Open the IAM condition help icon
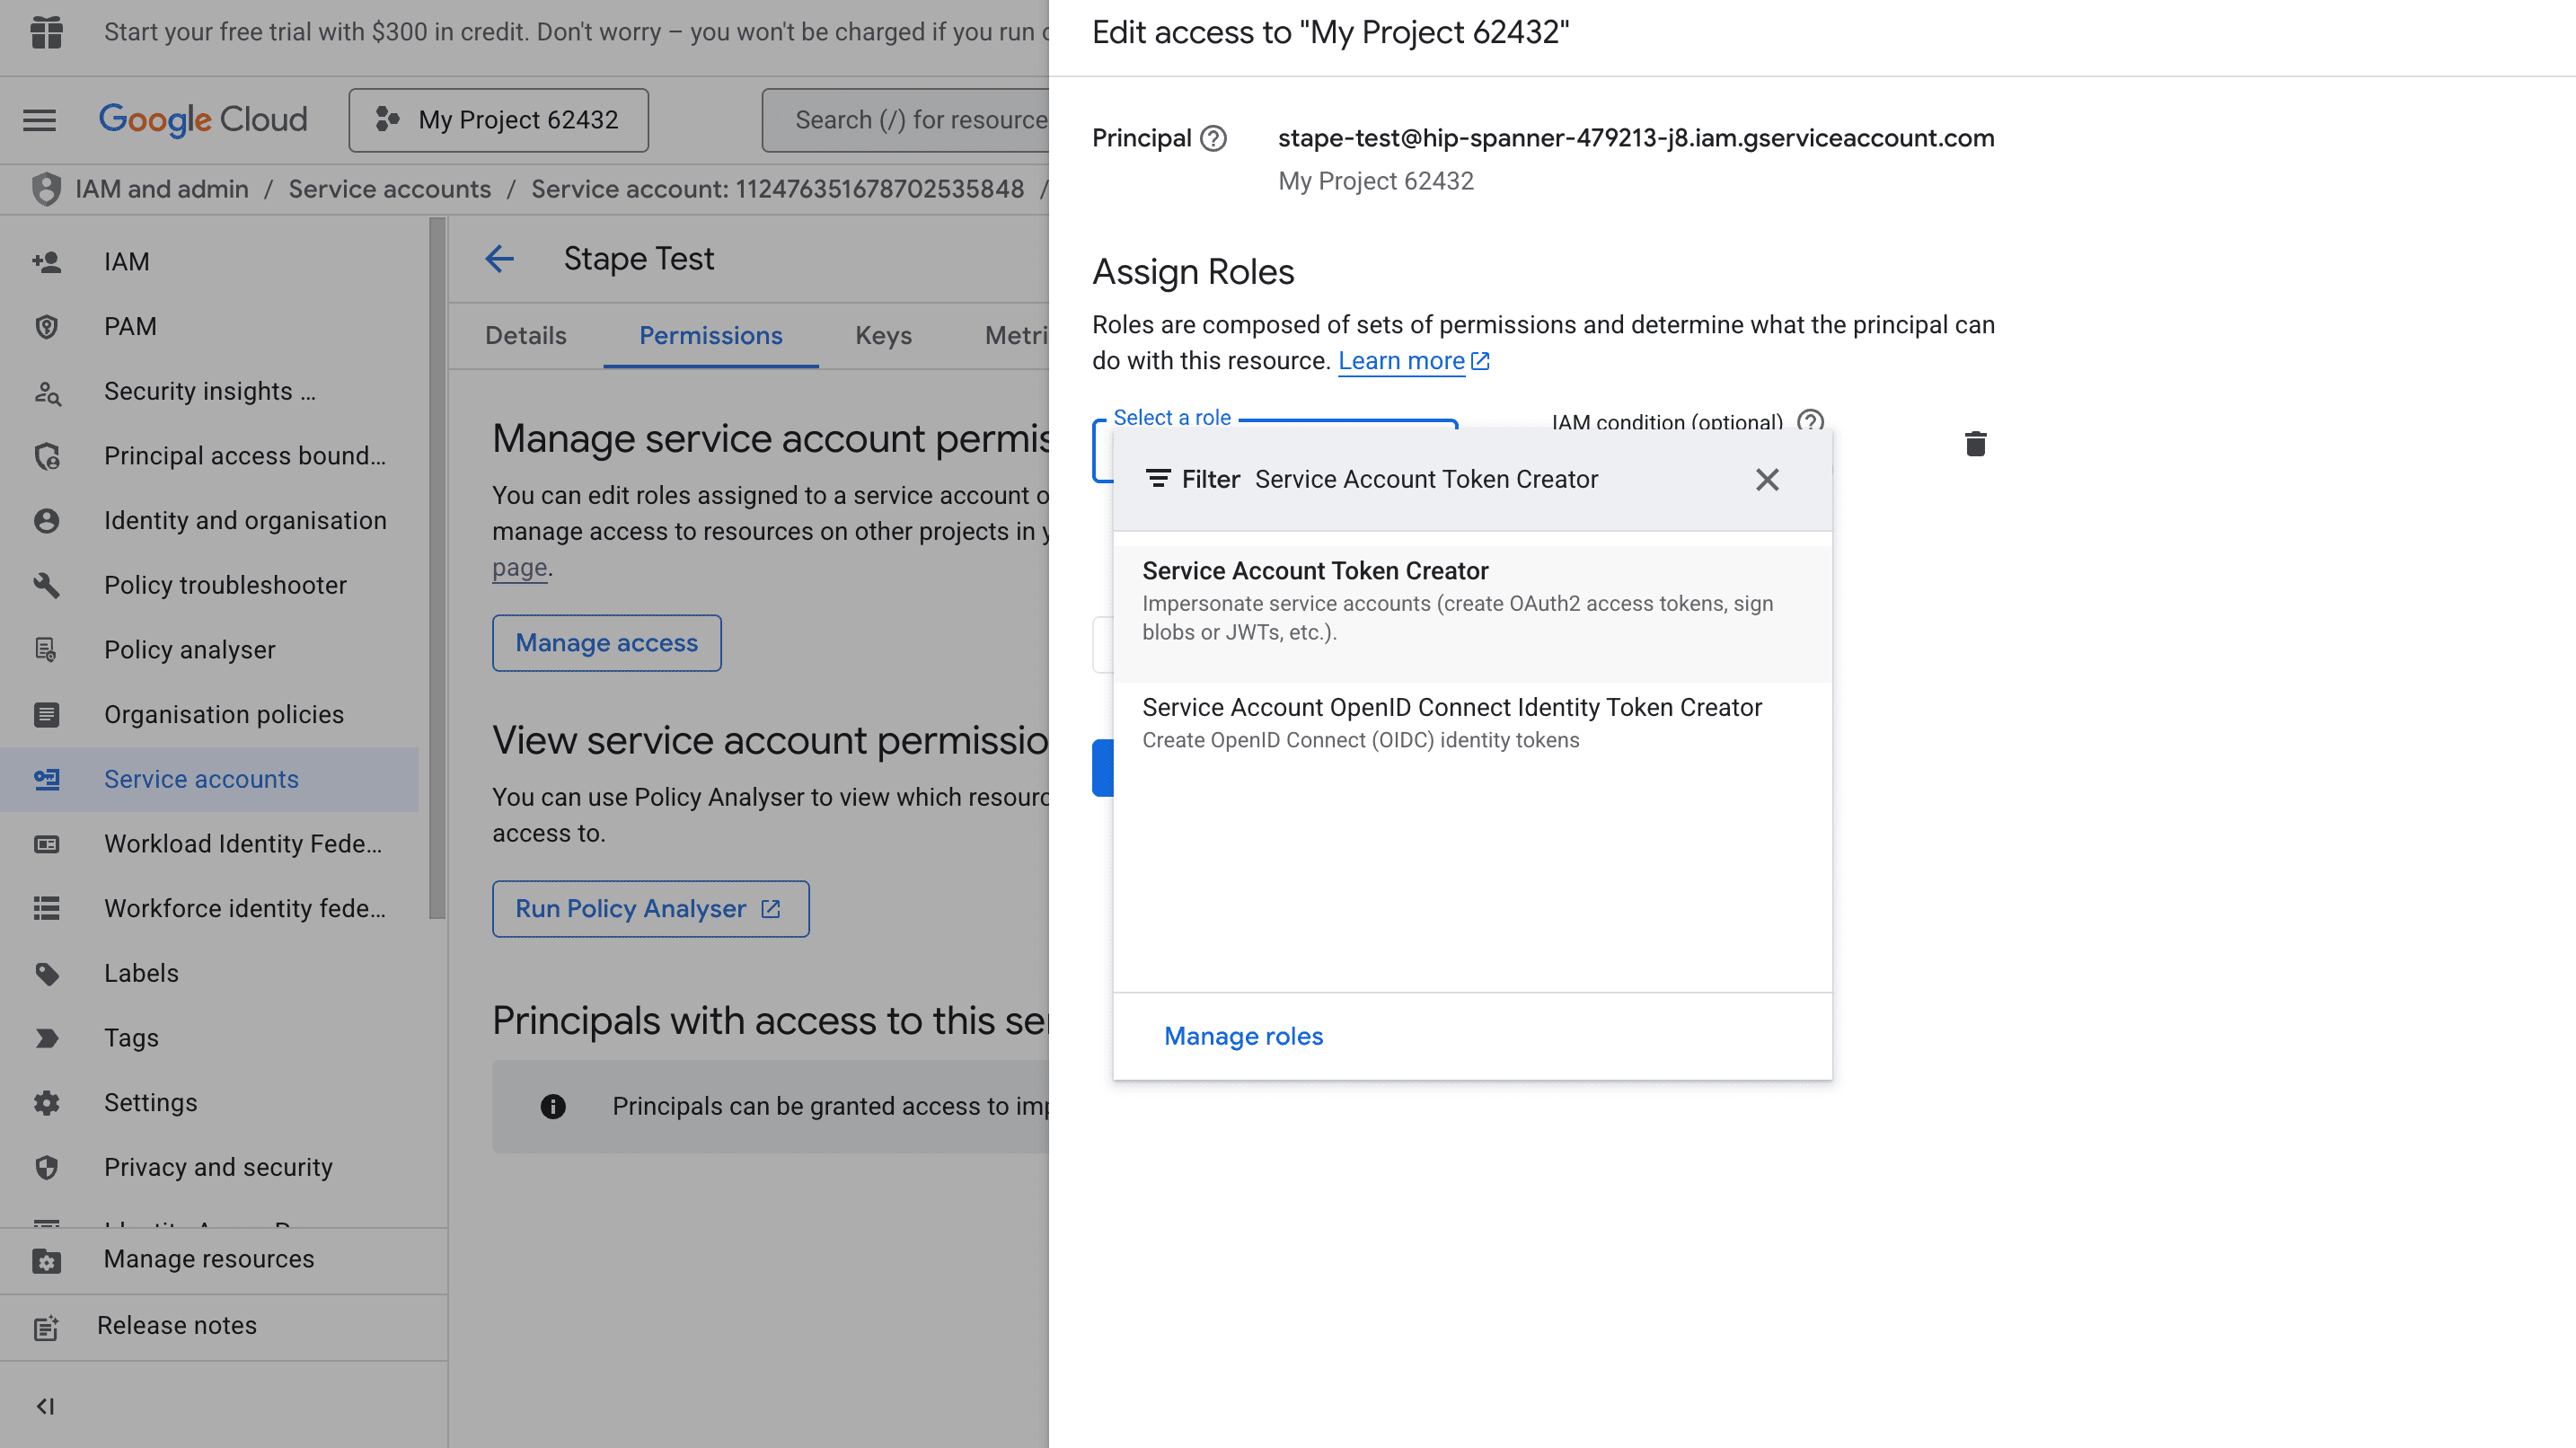2576x1448 pixels. click(x=1811, y=423)
